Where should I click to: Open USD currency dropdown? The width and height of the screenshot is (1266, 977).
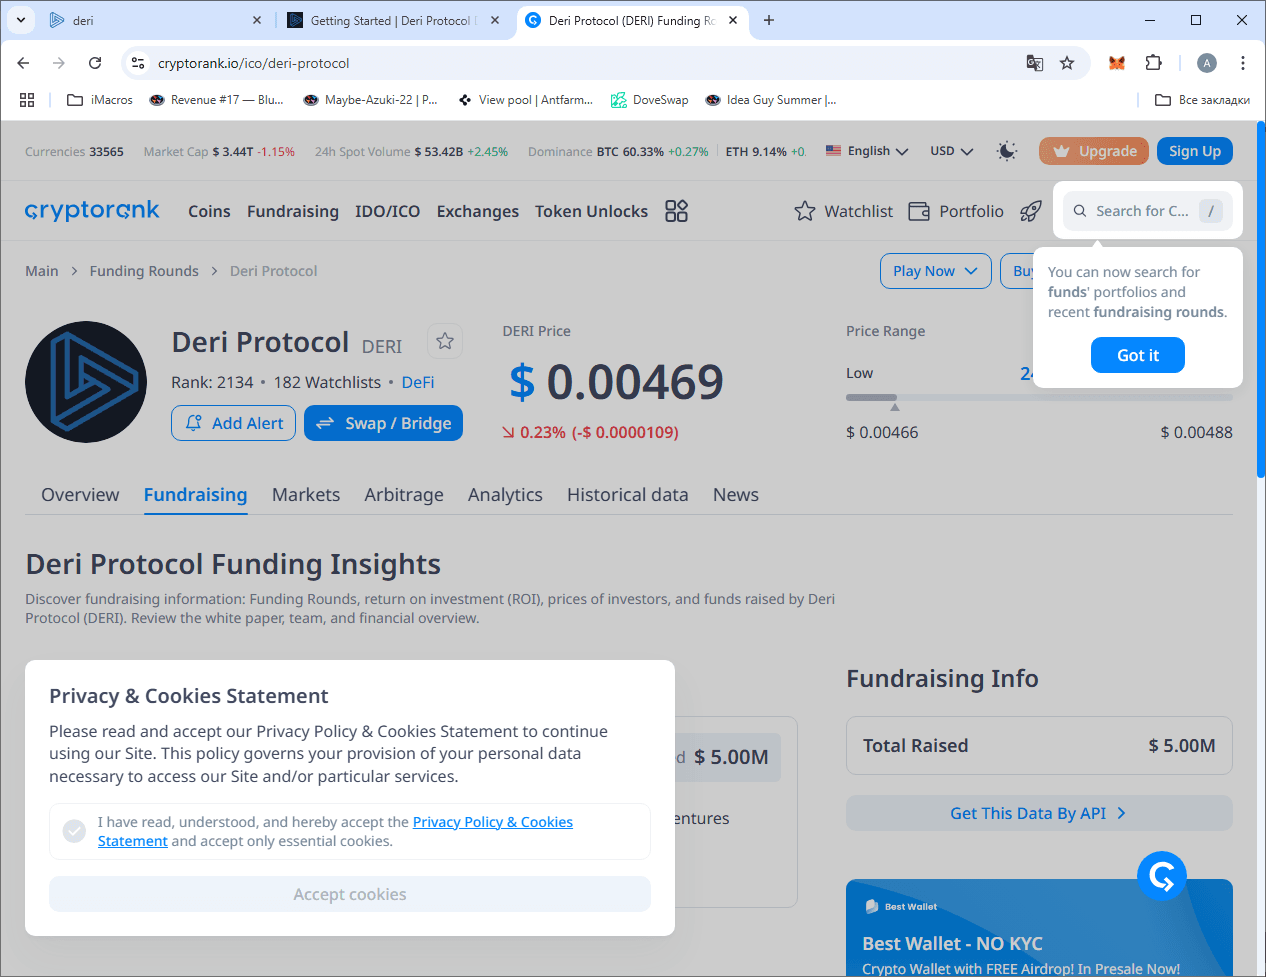coord(951,151)
